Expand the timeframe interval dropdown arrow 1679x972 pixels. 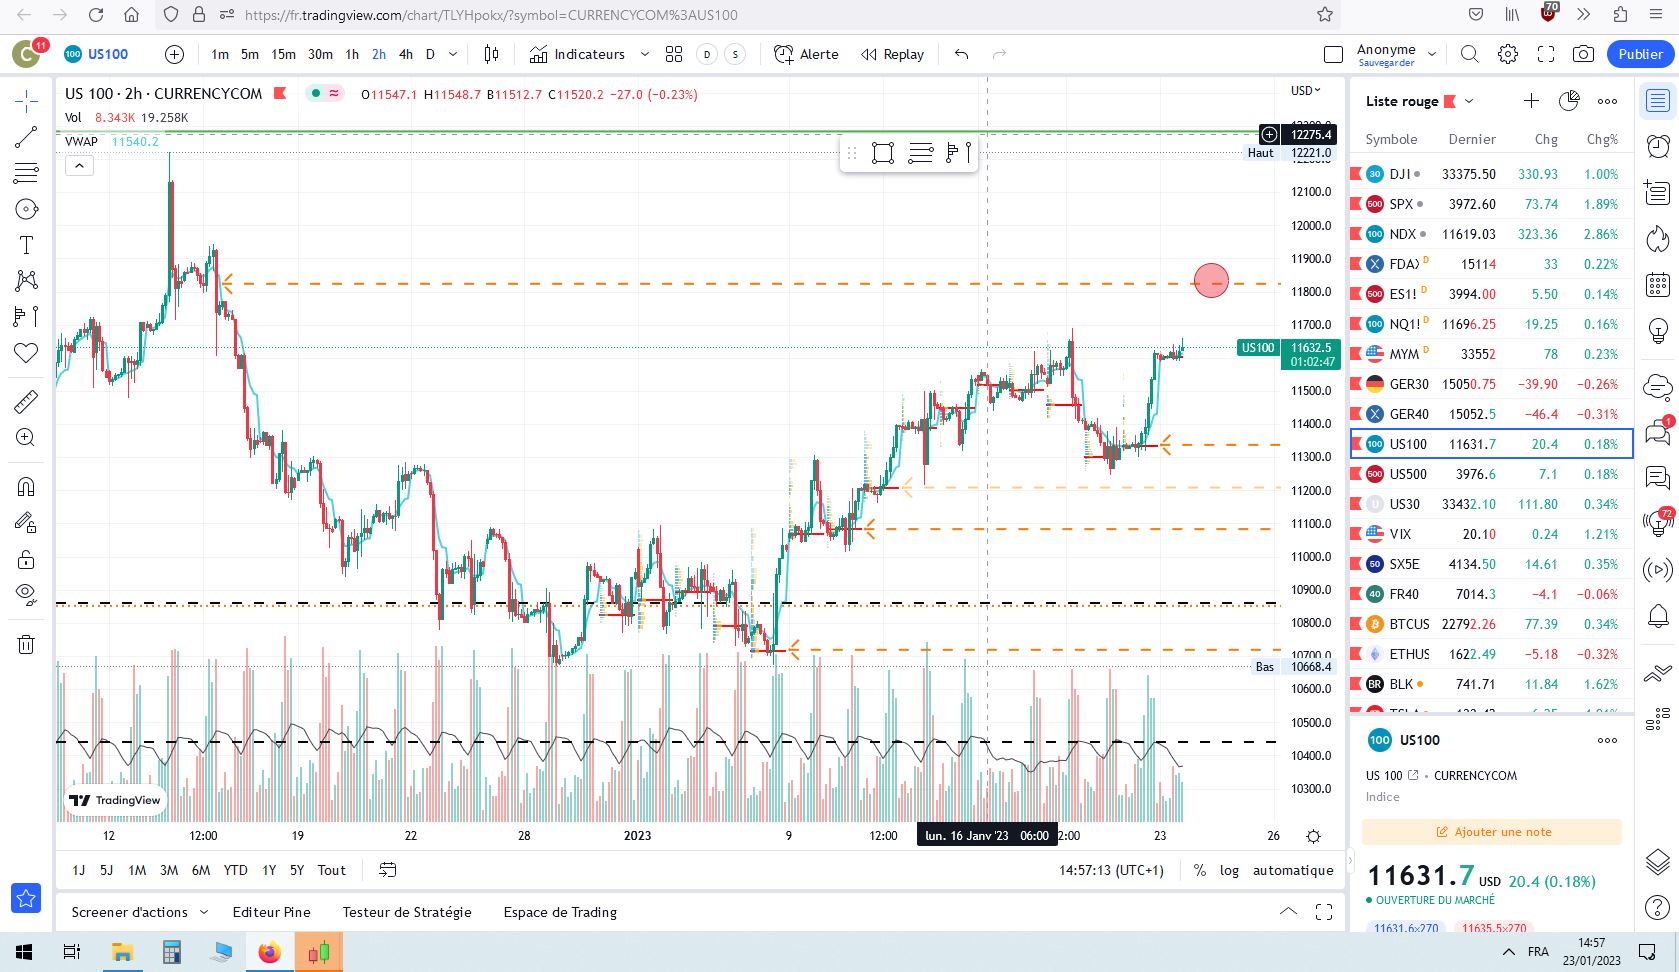453,54
